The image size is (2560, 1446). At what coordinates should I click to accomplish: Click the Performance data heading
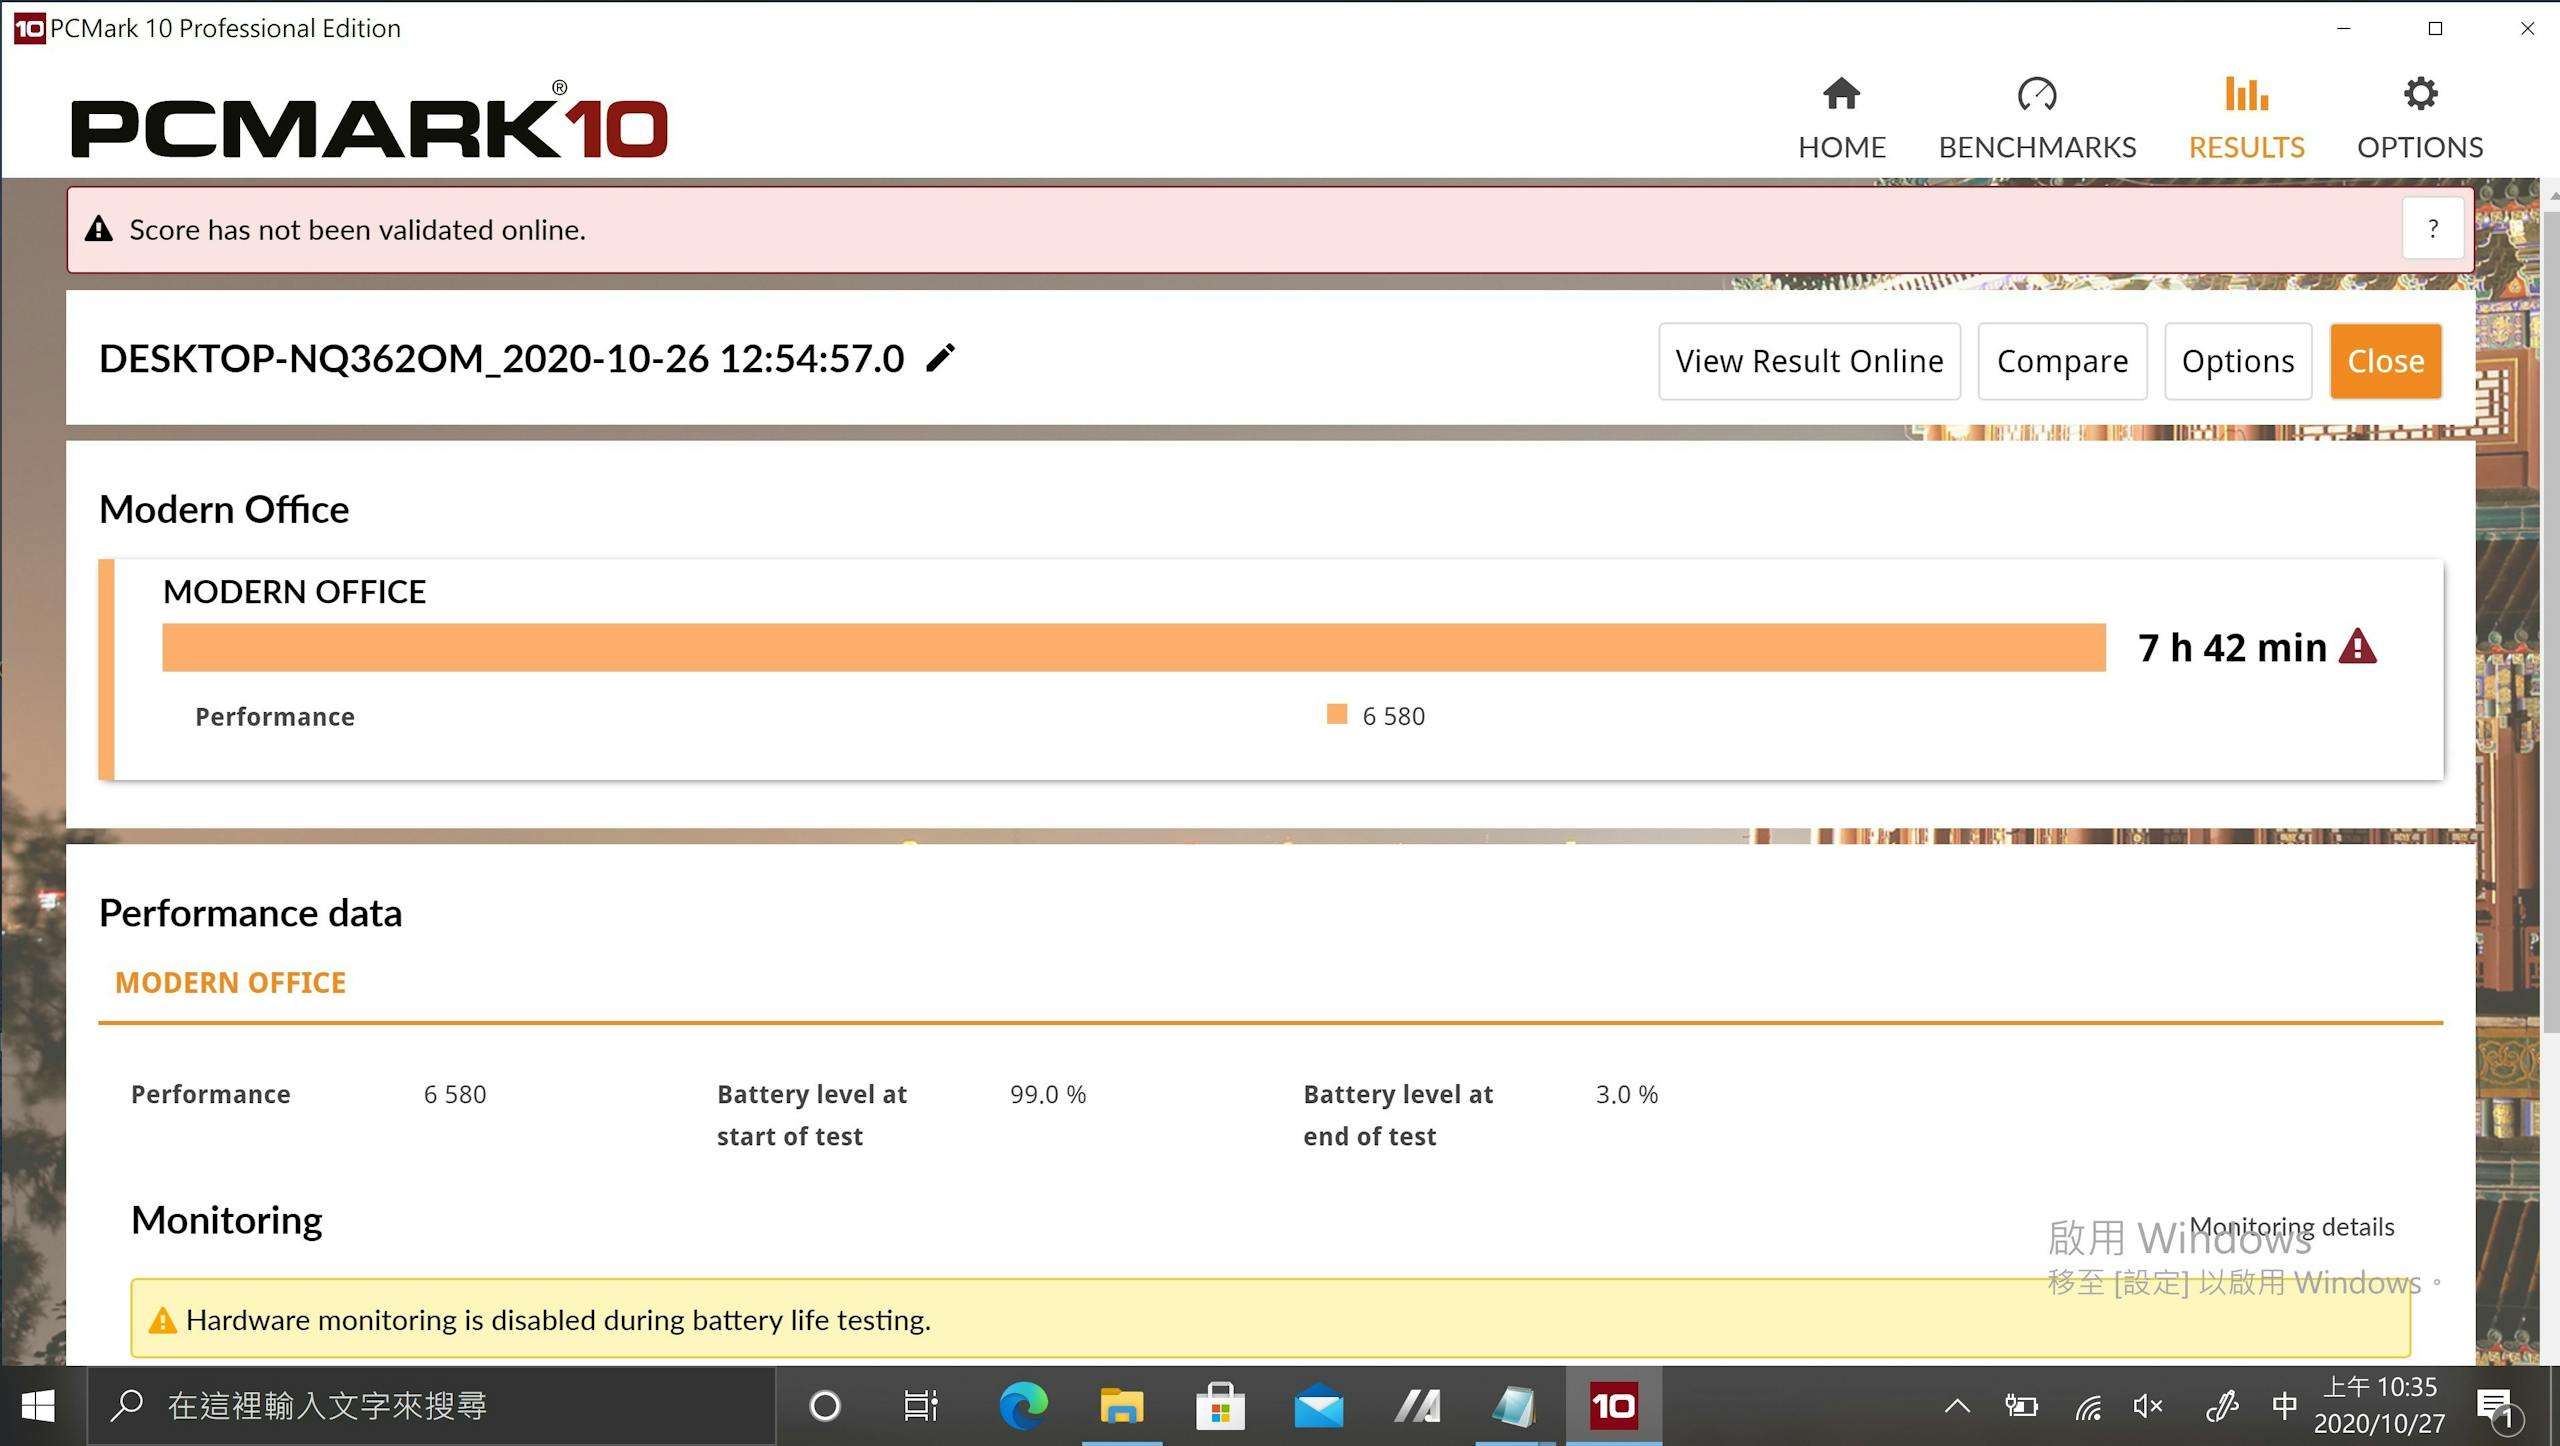250,913
